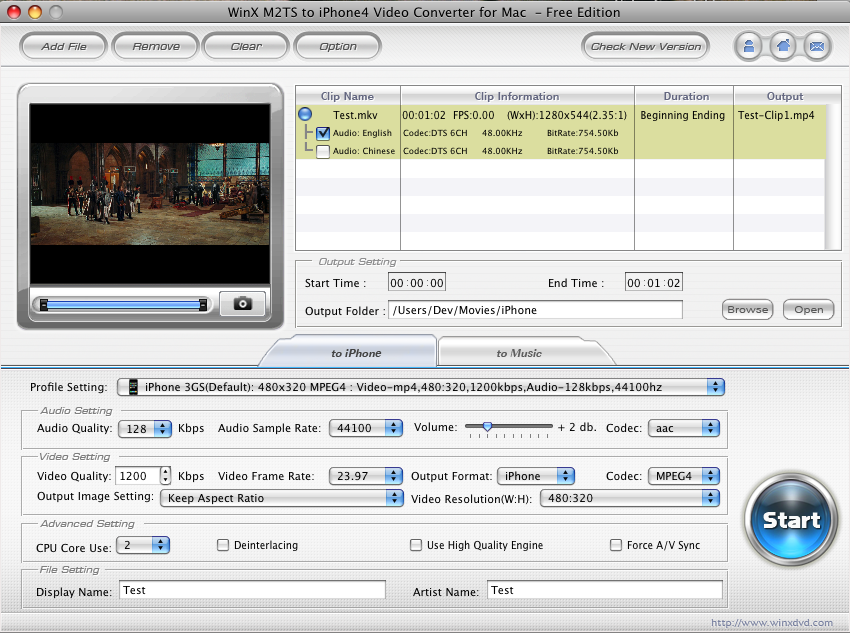Click the Video Quality value field
Image resolution: width=850 pixels, height=633 pixels.
(x=138, y=476)
